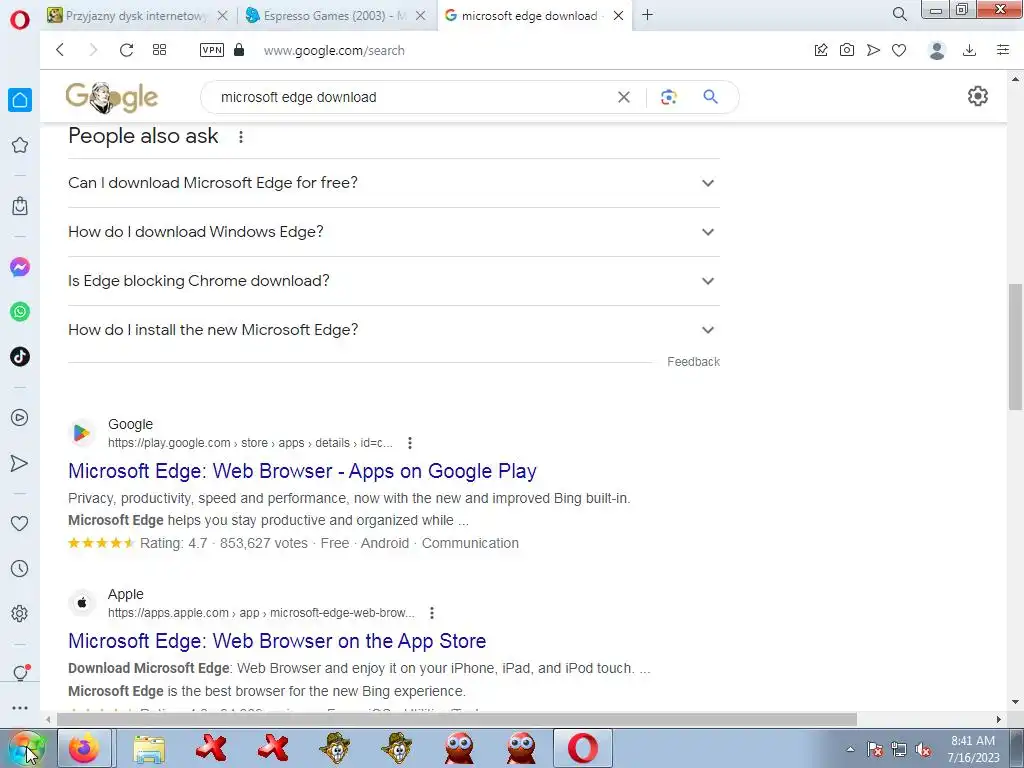Open the downloads panel
The width and height of the screenshot is (1024, 768).
969,50
